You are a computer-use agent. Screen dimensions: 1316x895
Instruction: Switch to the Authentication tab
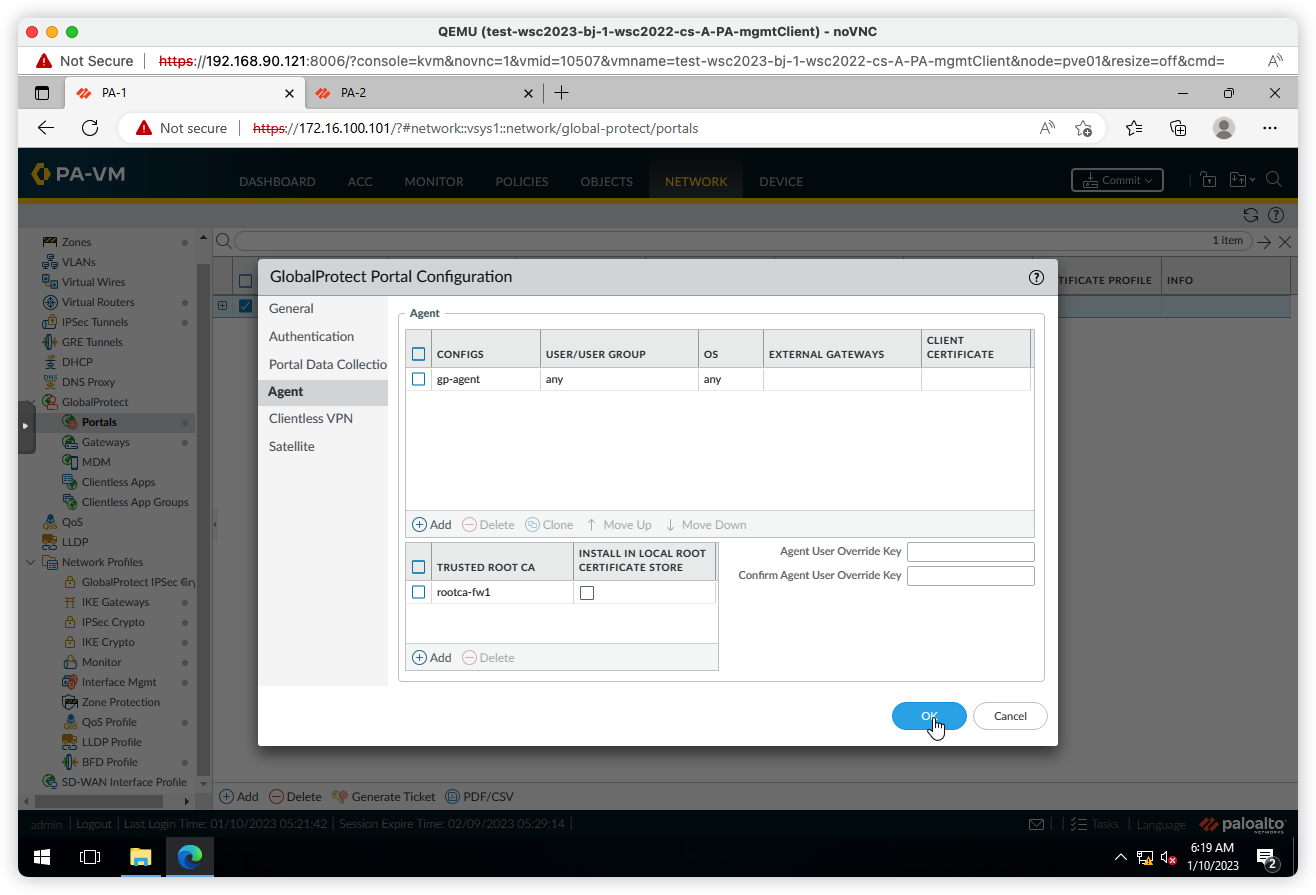[311, 337]
